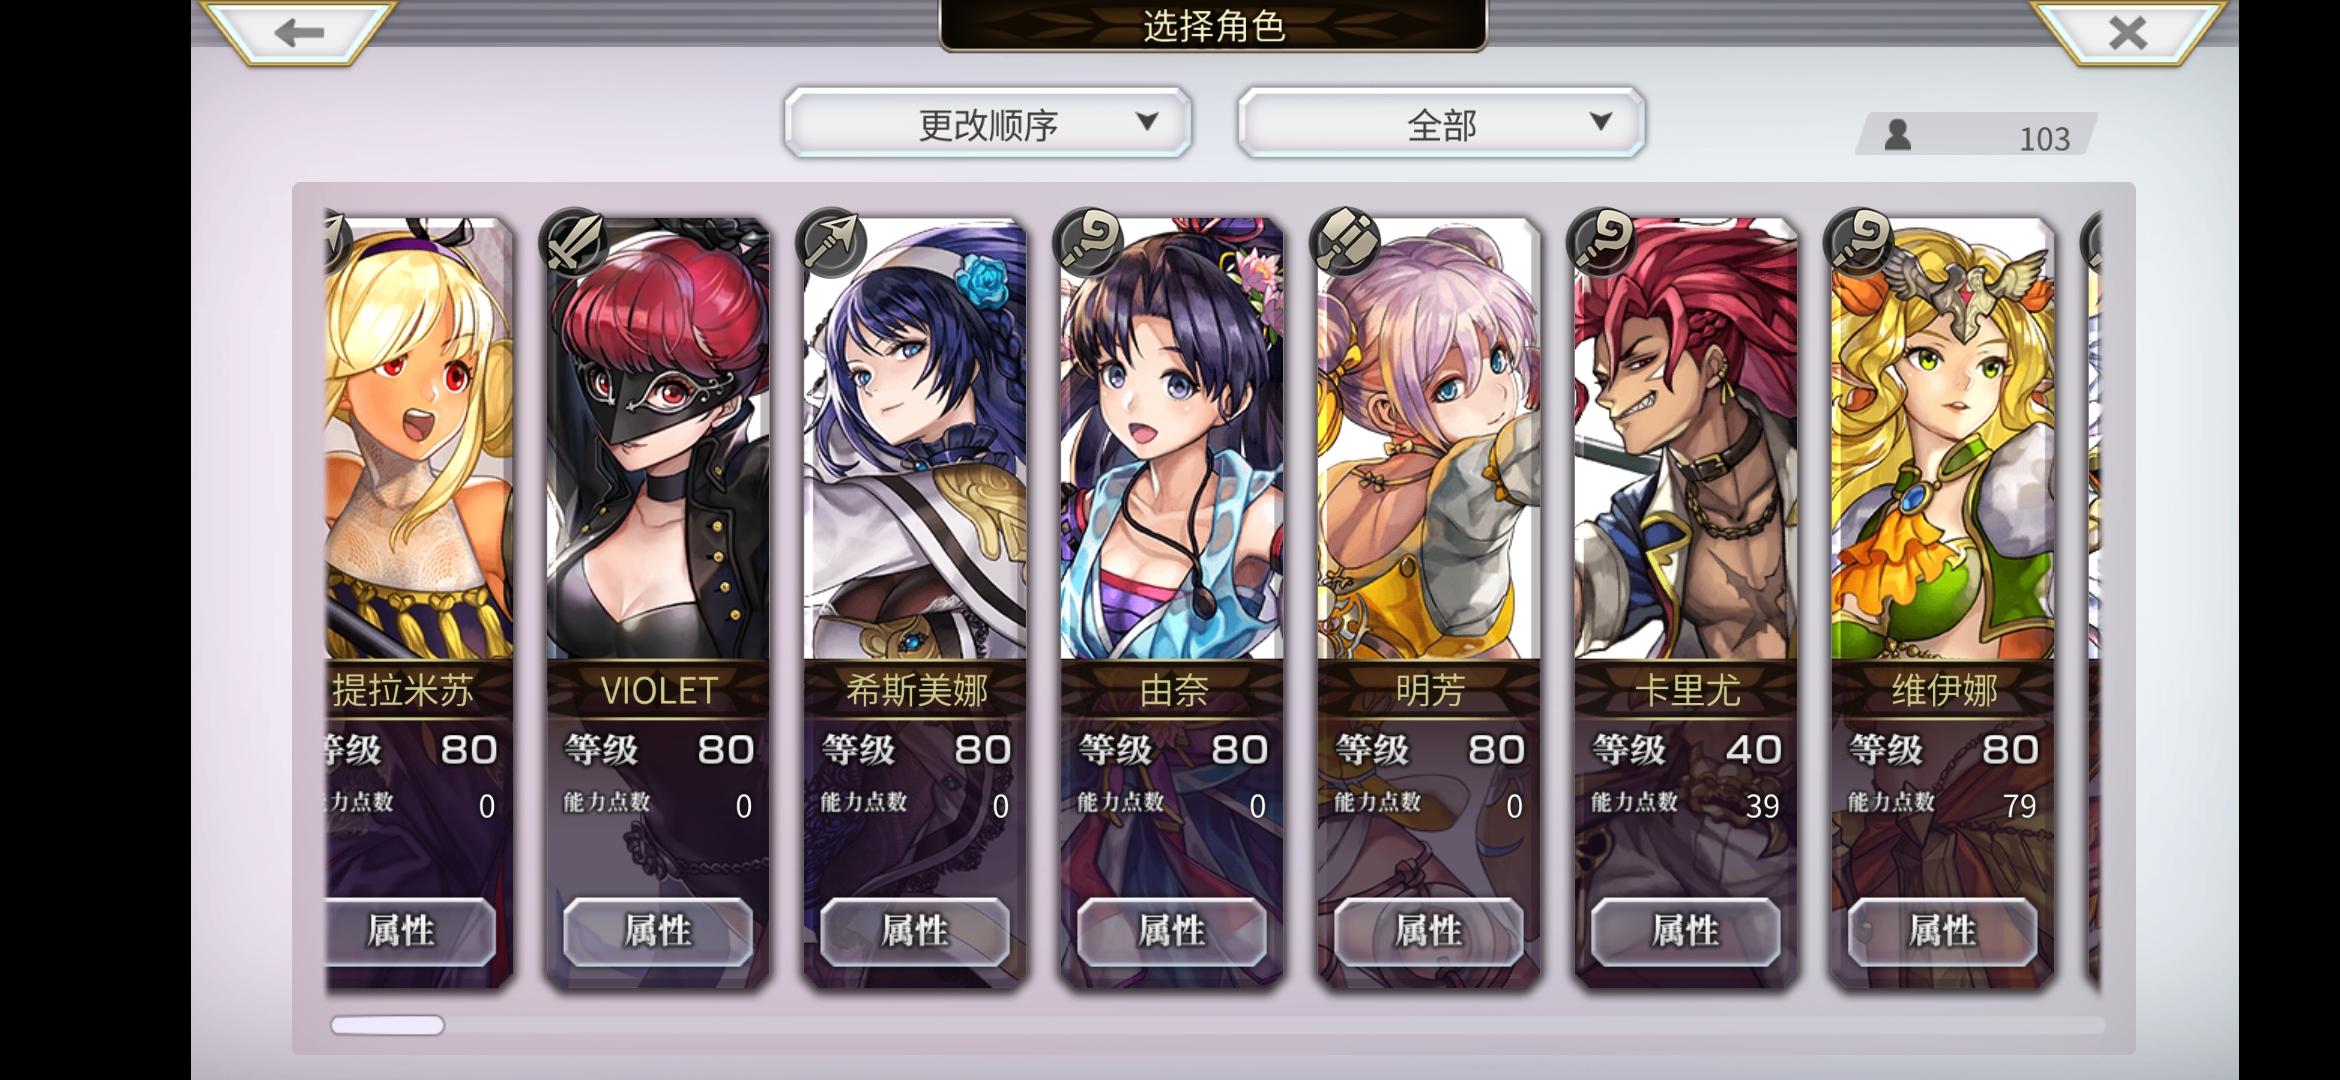Open the 全部 filter dropdown

tap(1441, 123)
